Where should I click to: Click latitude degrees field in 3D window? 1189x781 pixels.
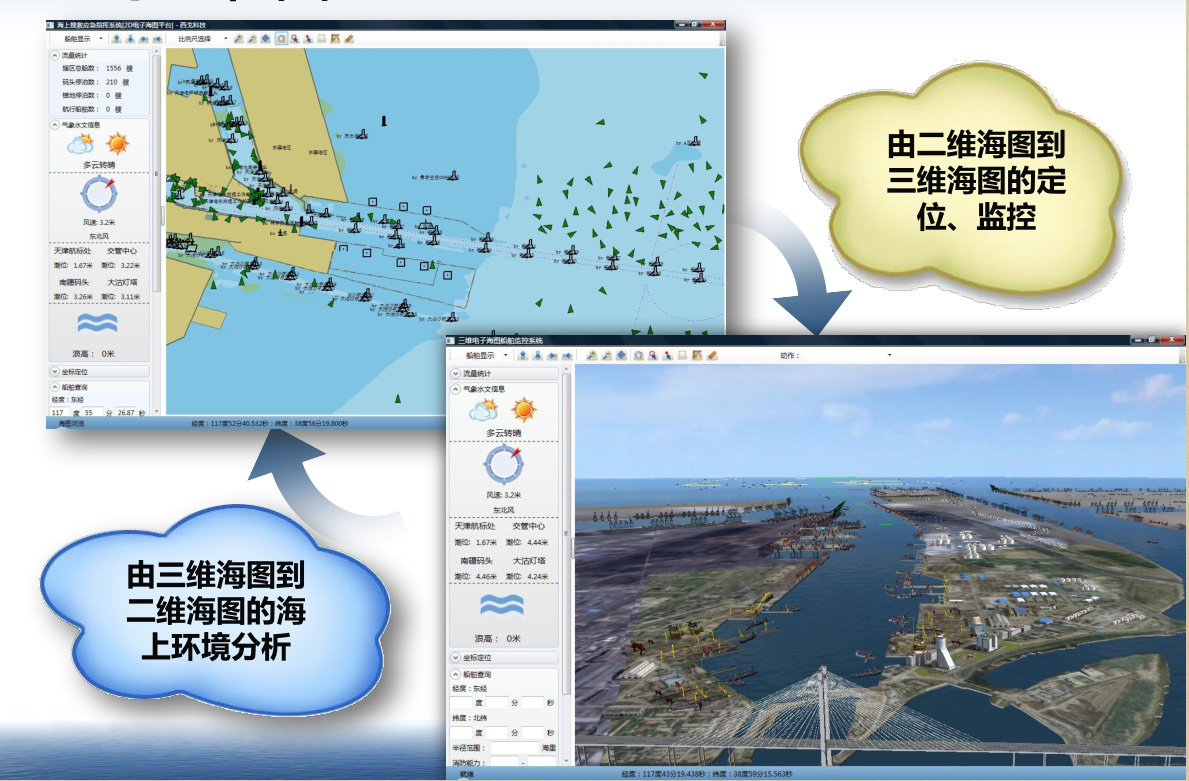pyautogui.click(x=461, y=732)
